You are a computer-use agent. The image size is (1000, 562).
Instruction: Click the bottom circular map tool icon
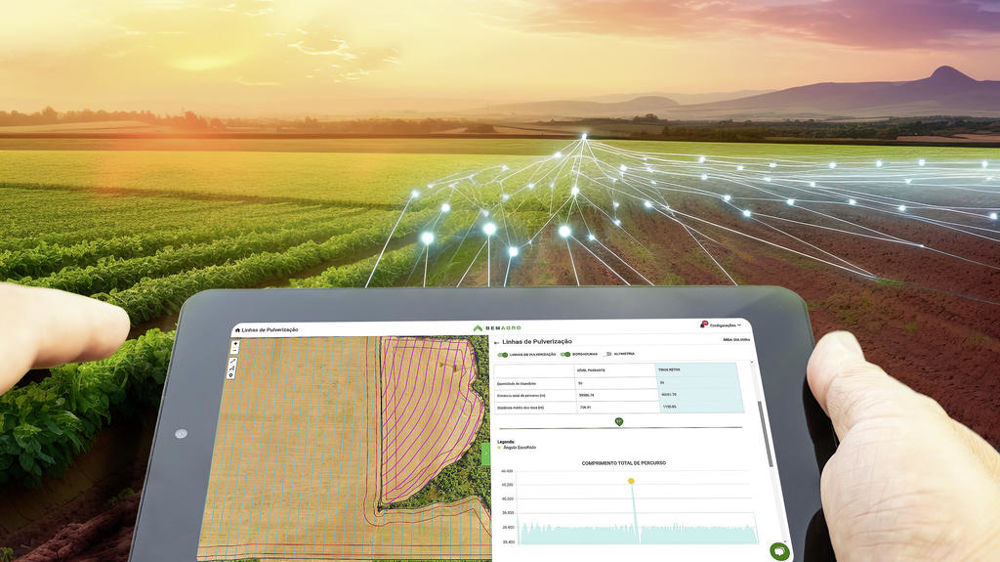coord(232,375)
